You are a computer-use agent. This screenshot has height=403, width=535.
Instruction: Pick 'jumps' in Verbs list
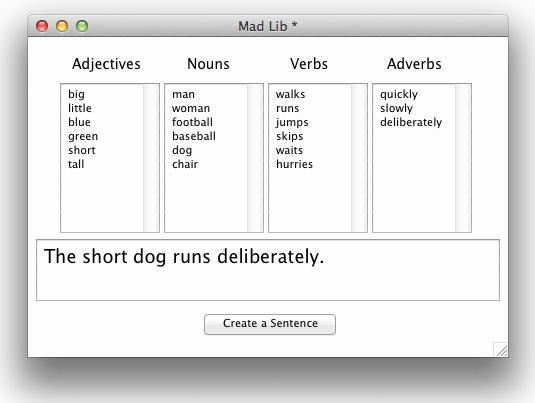click(x=292, y=123)
